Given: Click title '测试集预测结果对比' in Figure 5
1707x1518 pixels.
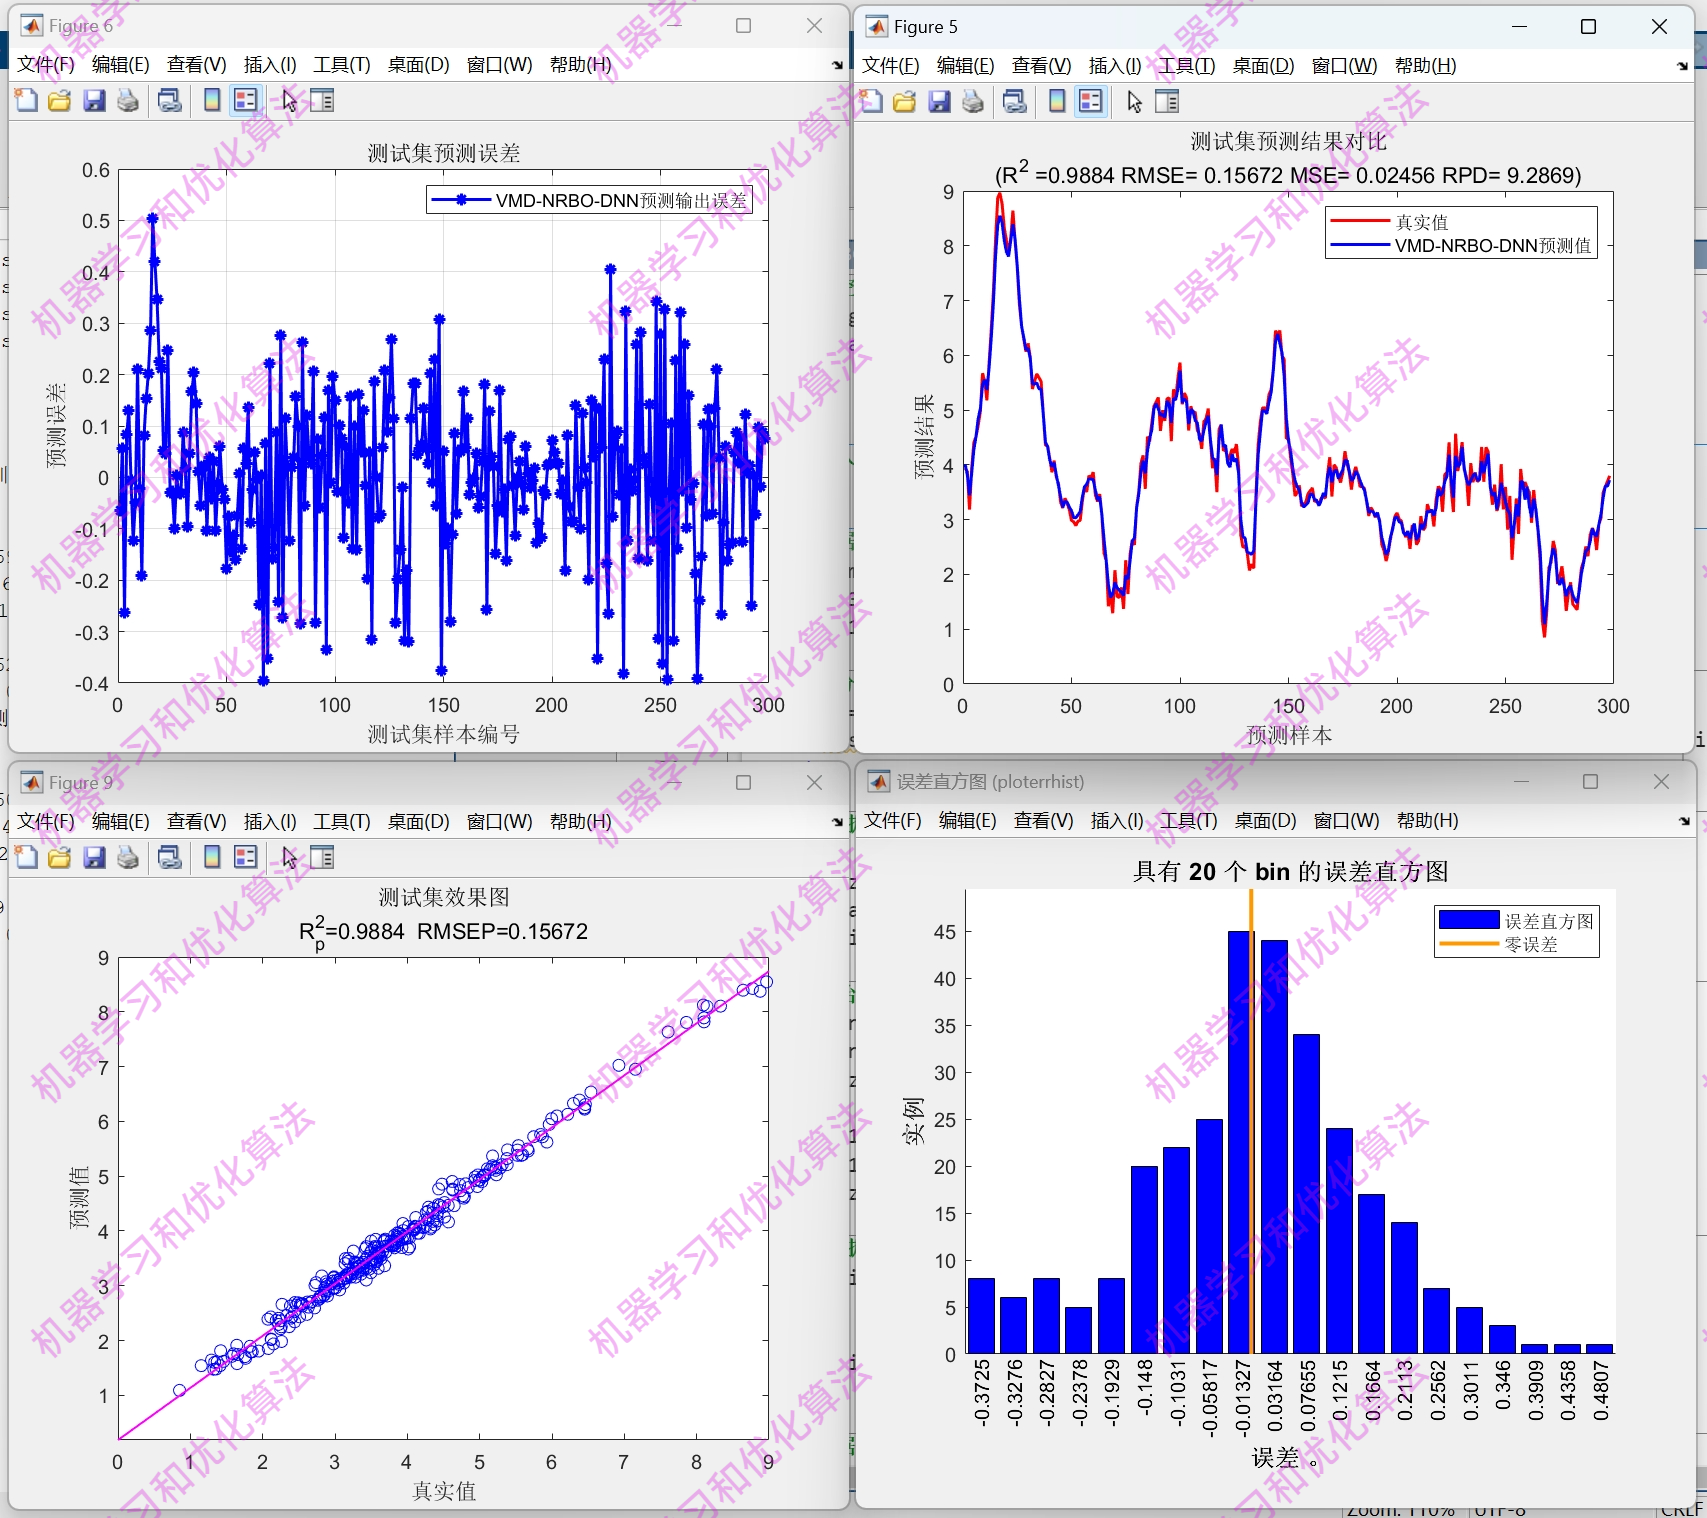Looking at the screenshot, I should 1289,141.
